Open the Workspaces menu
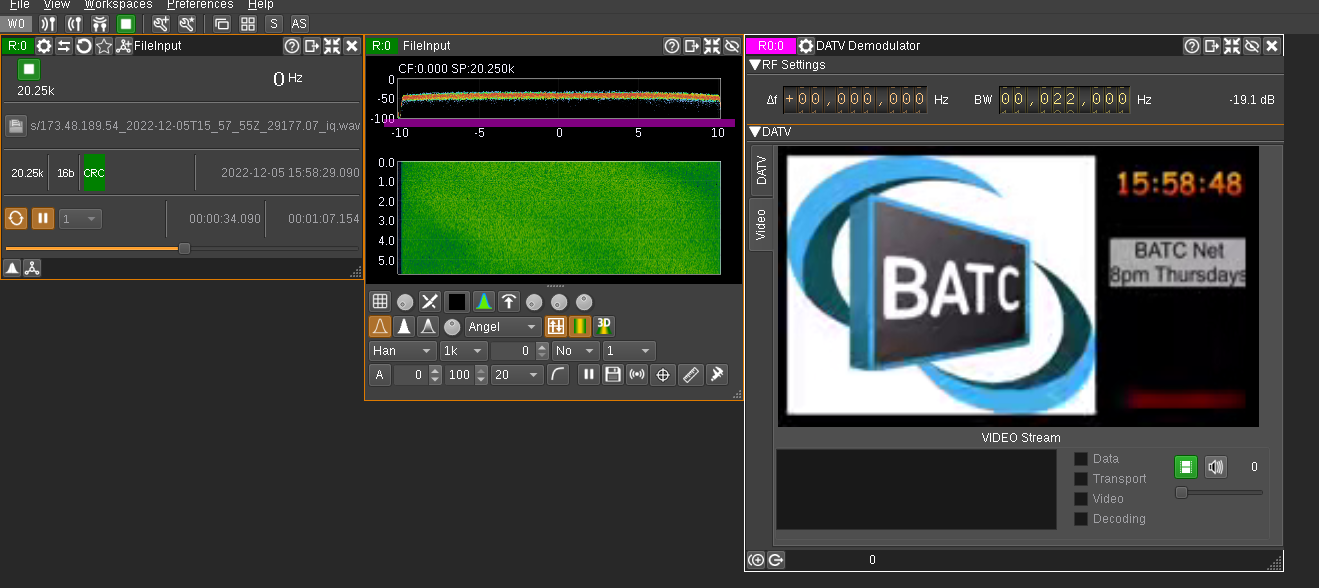Viewport: 1319px width, 588px height. 118,5
